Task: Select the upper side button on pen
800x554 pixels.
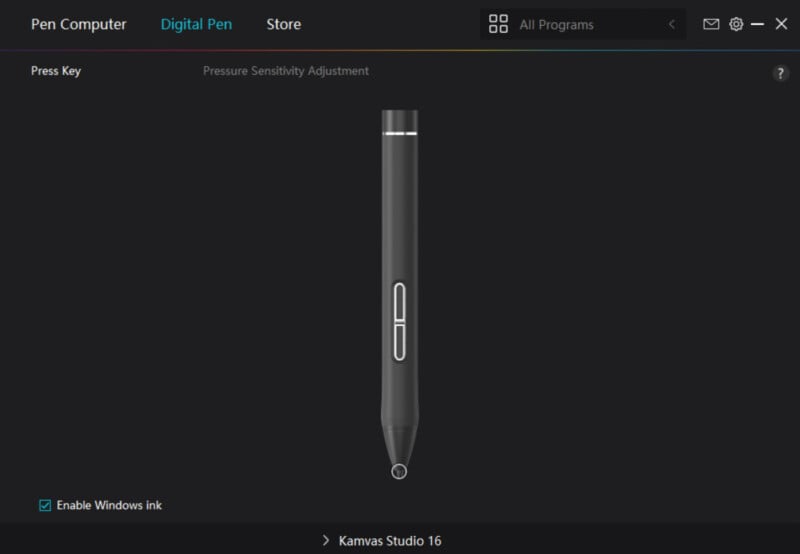Action: pyautogui.click(x=399, y=303)
